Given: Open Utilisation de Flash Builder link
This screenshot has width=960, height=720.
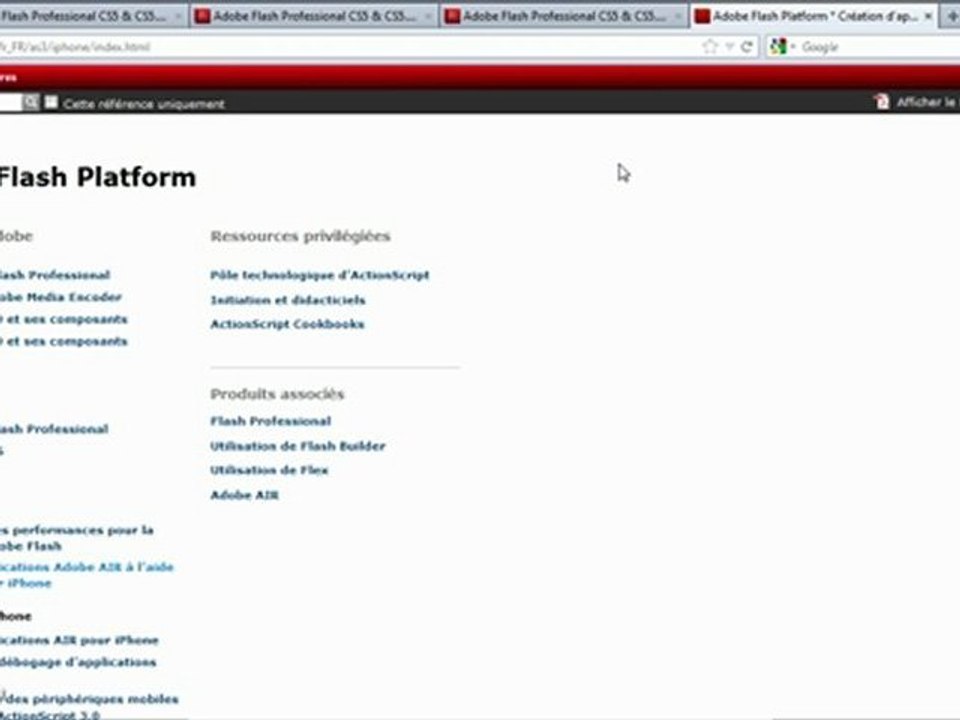Looking at the screenshot, I should (x=298, y=446).
